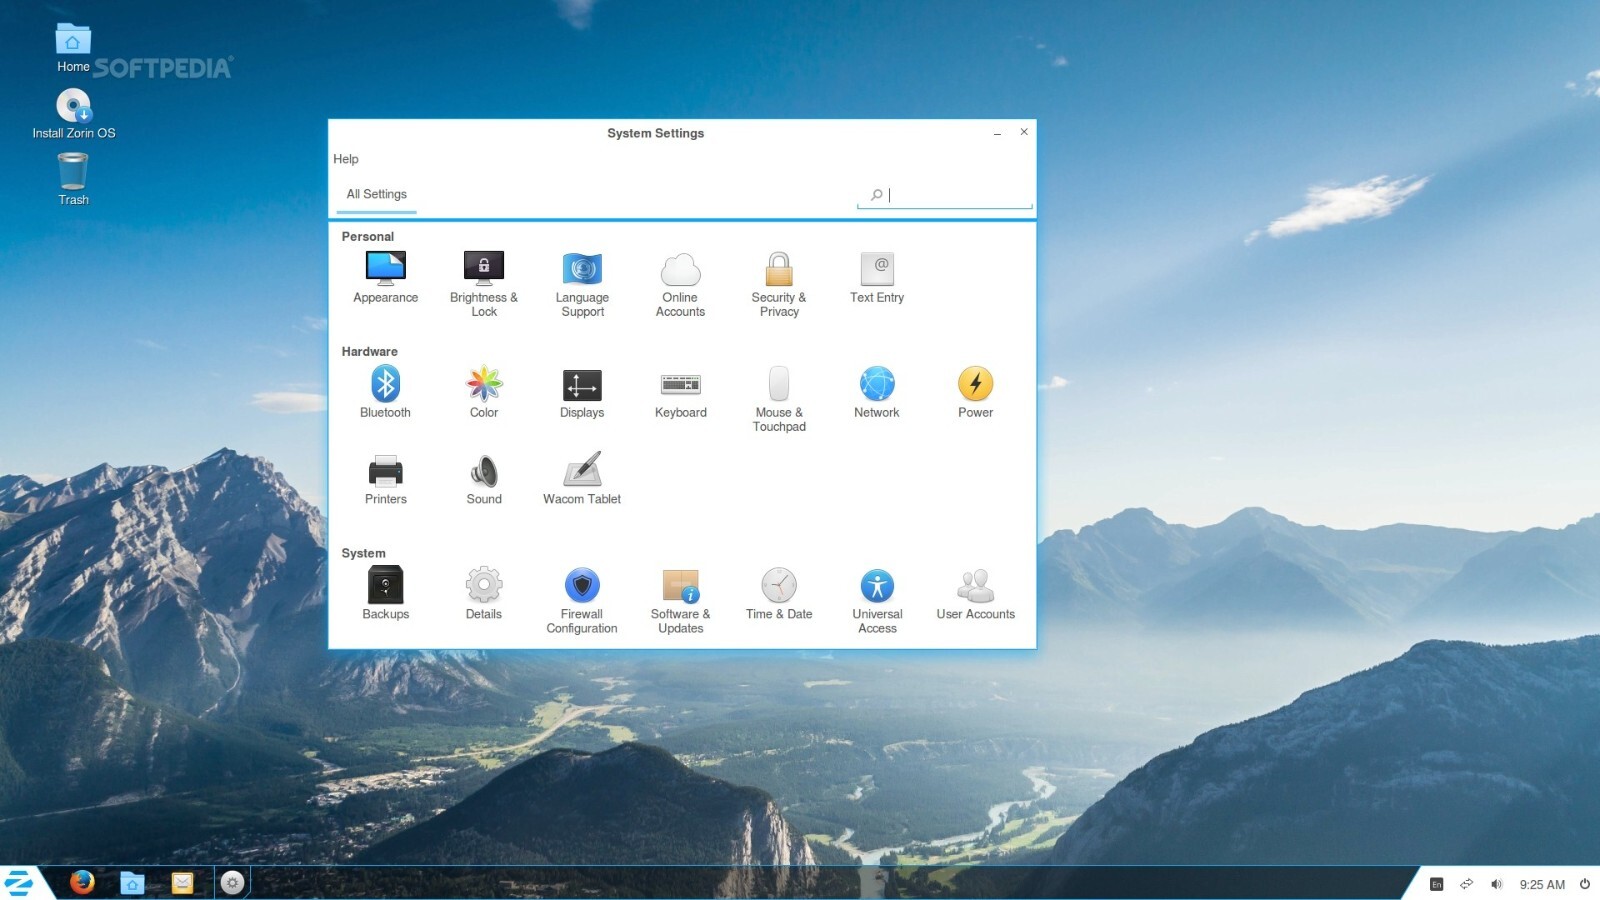
Task: Click the settings search field
Action: tap(944, 195)
